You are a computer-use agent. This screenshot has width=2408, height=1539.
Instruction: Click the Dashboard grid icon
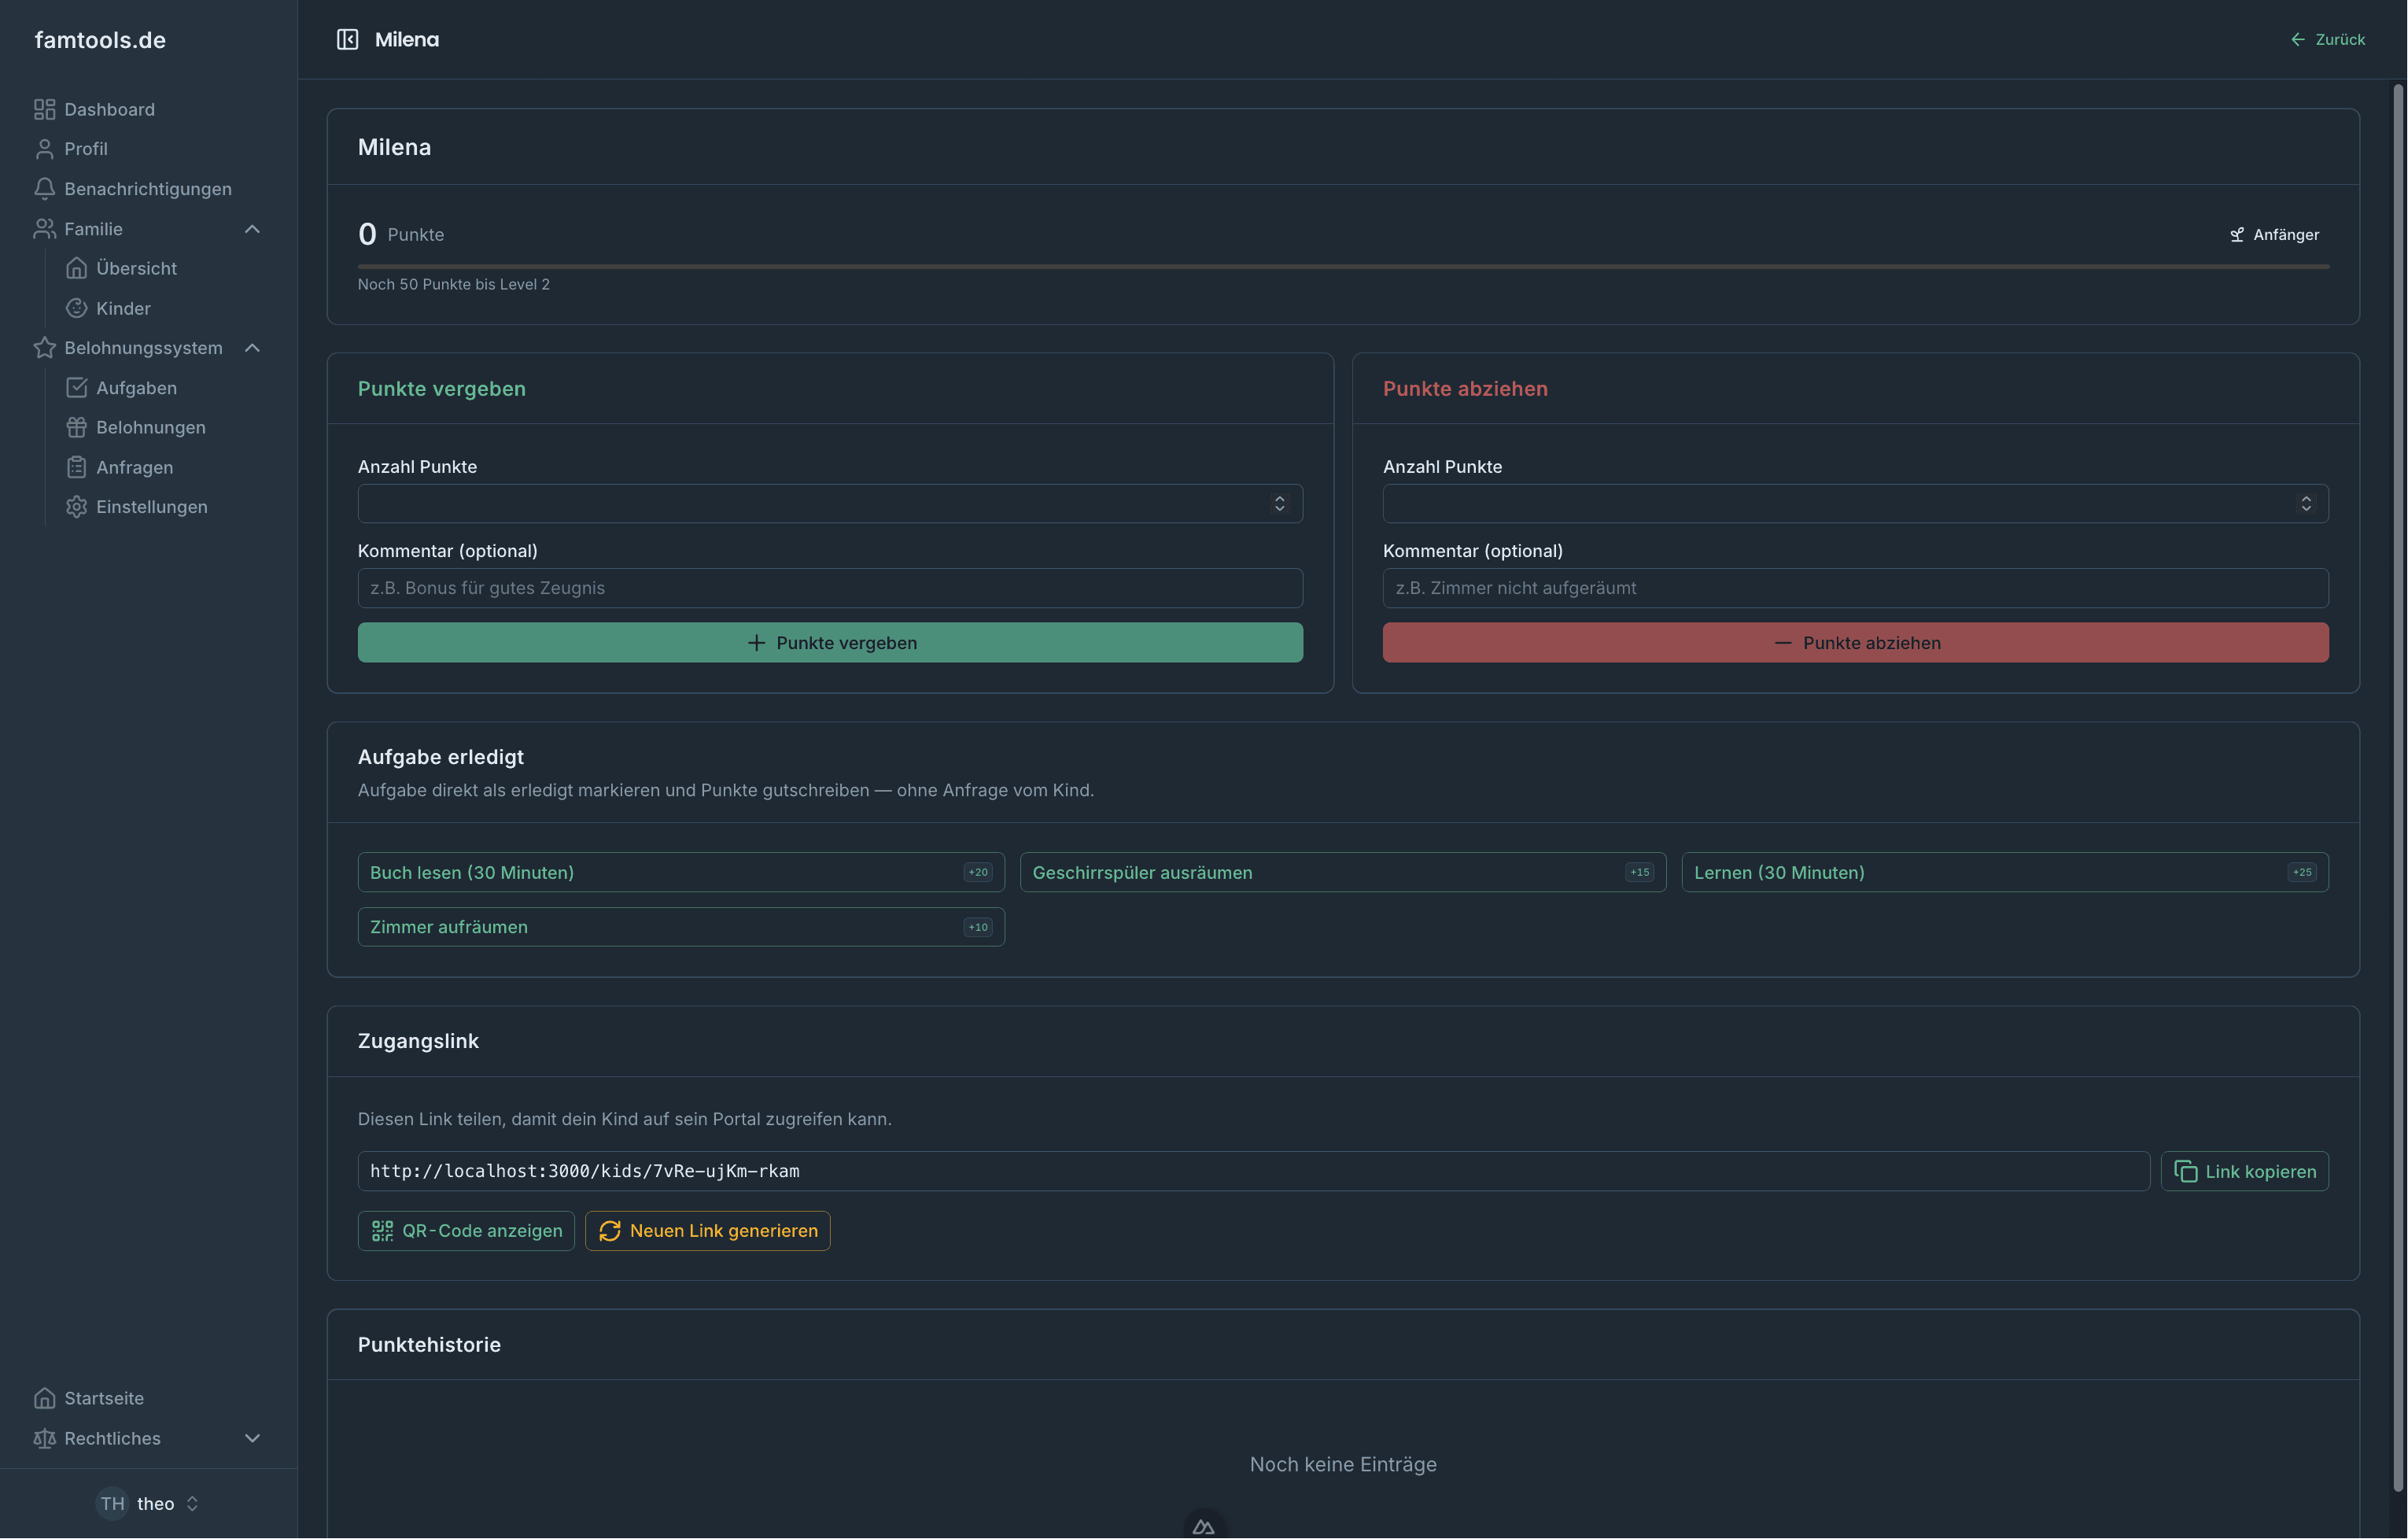pos(44,109)
